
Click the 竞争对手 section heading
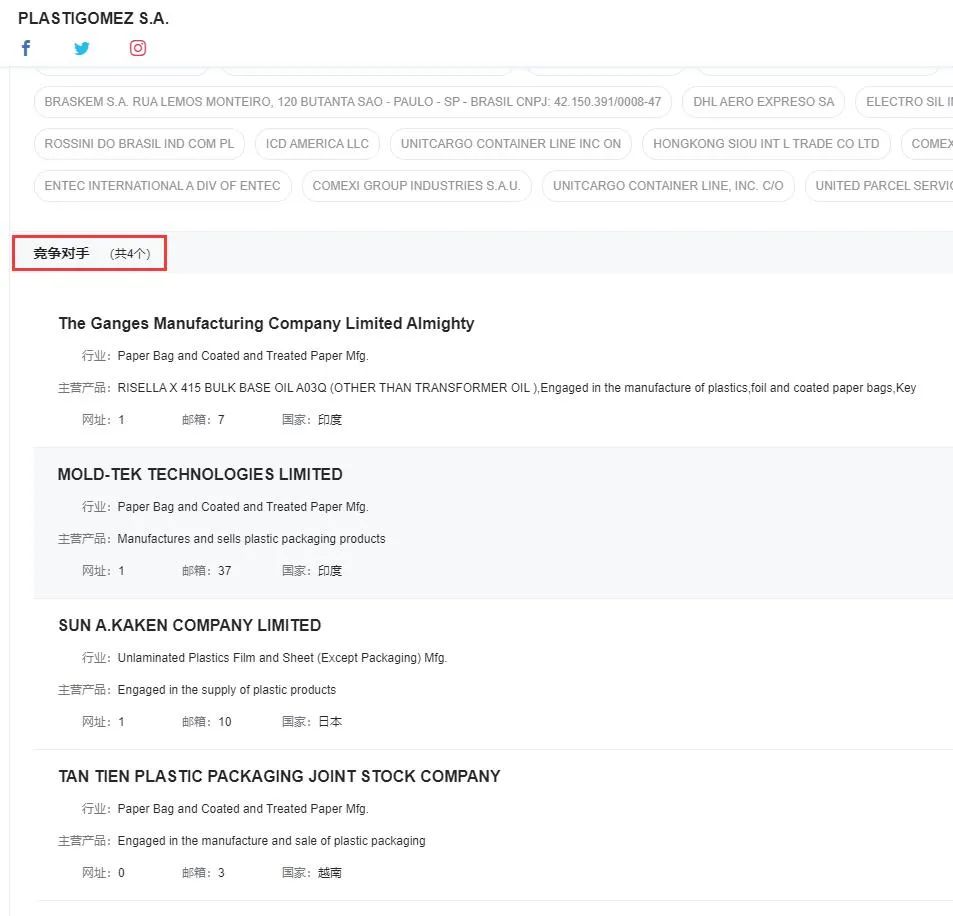[x=61, y=253]
